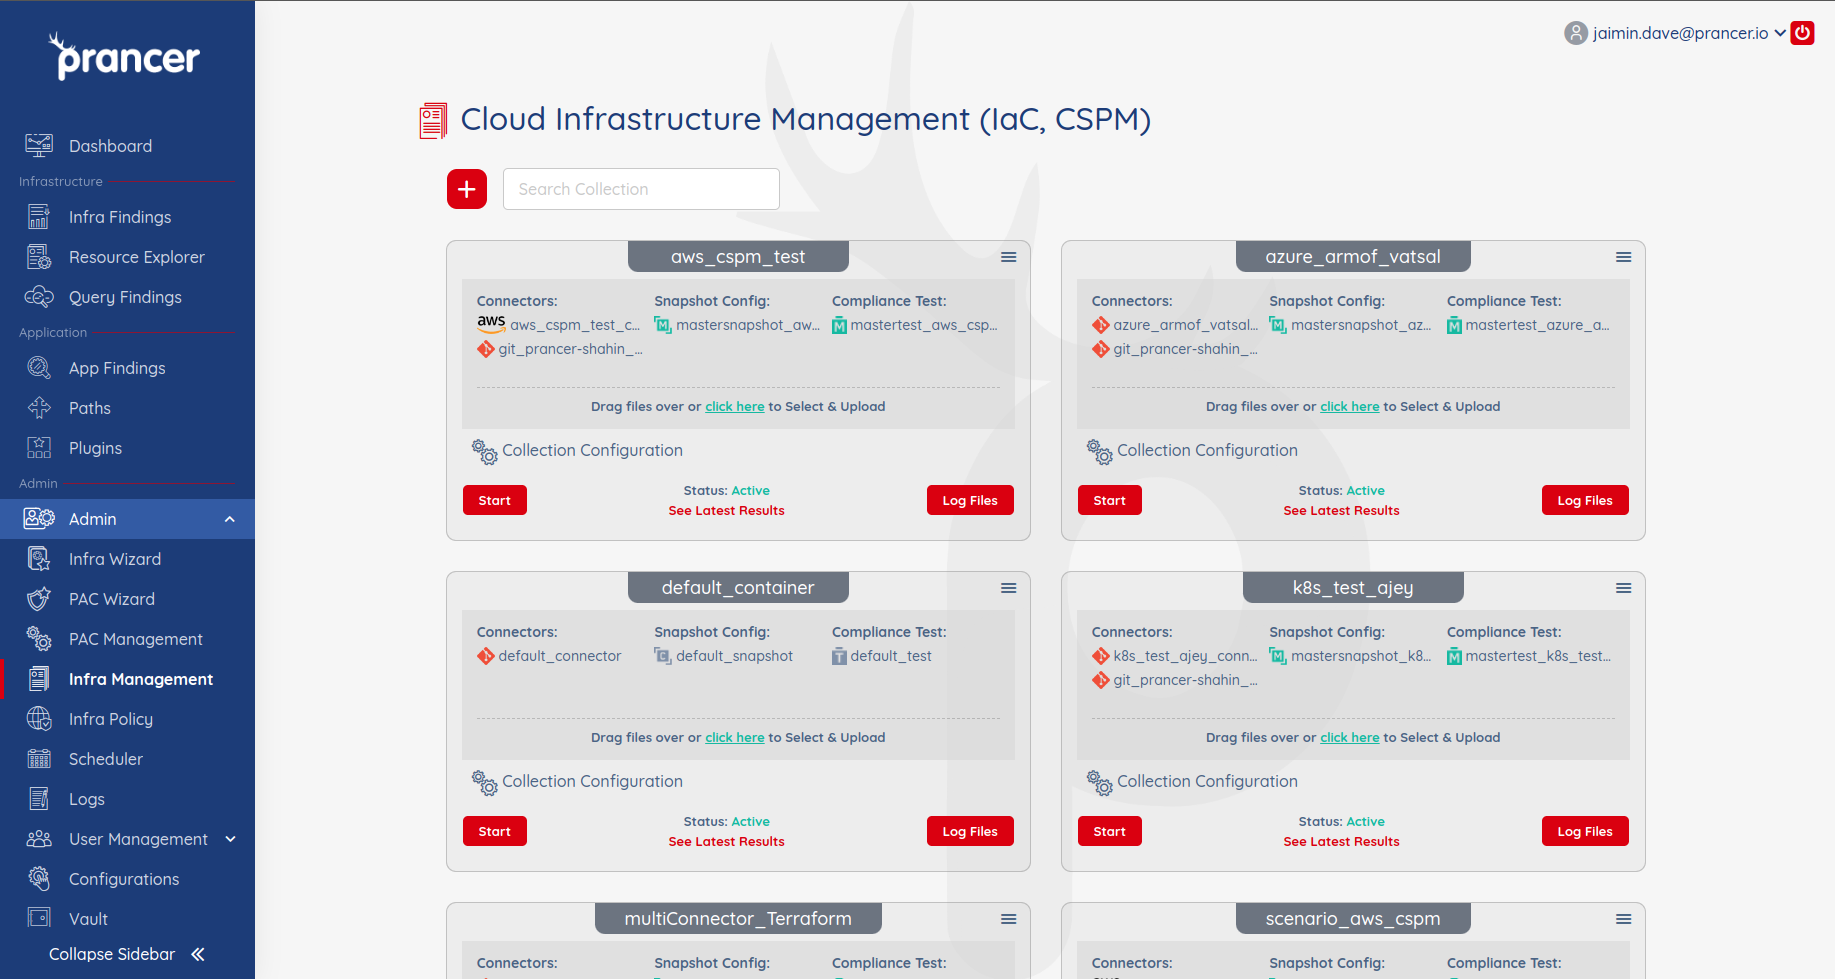Screen dimensions: 1835x979
Task: Open k8s_test_ajey hamburger menu
Action: click(x=1624, y=588)
